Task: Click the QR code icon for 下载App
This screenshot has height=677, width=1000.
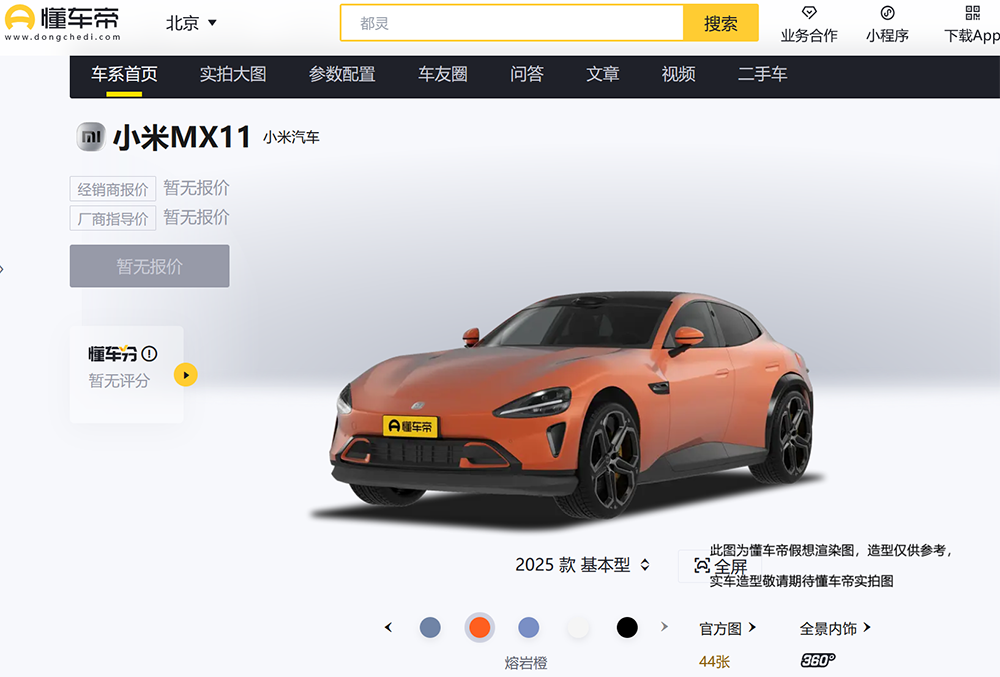Action: 972,13
